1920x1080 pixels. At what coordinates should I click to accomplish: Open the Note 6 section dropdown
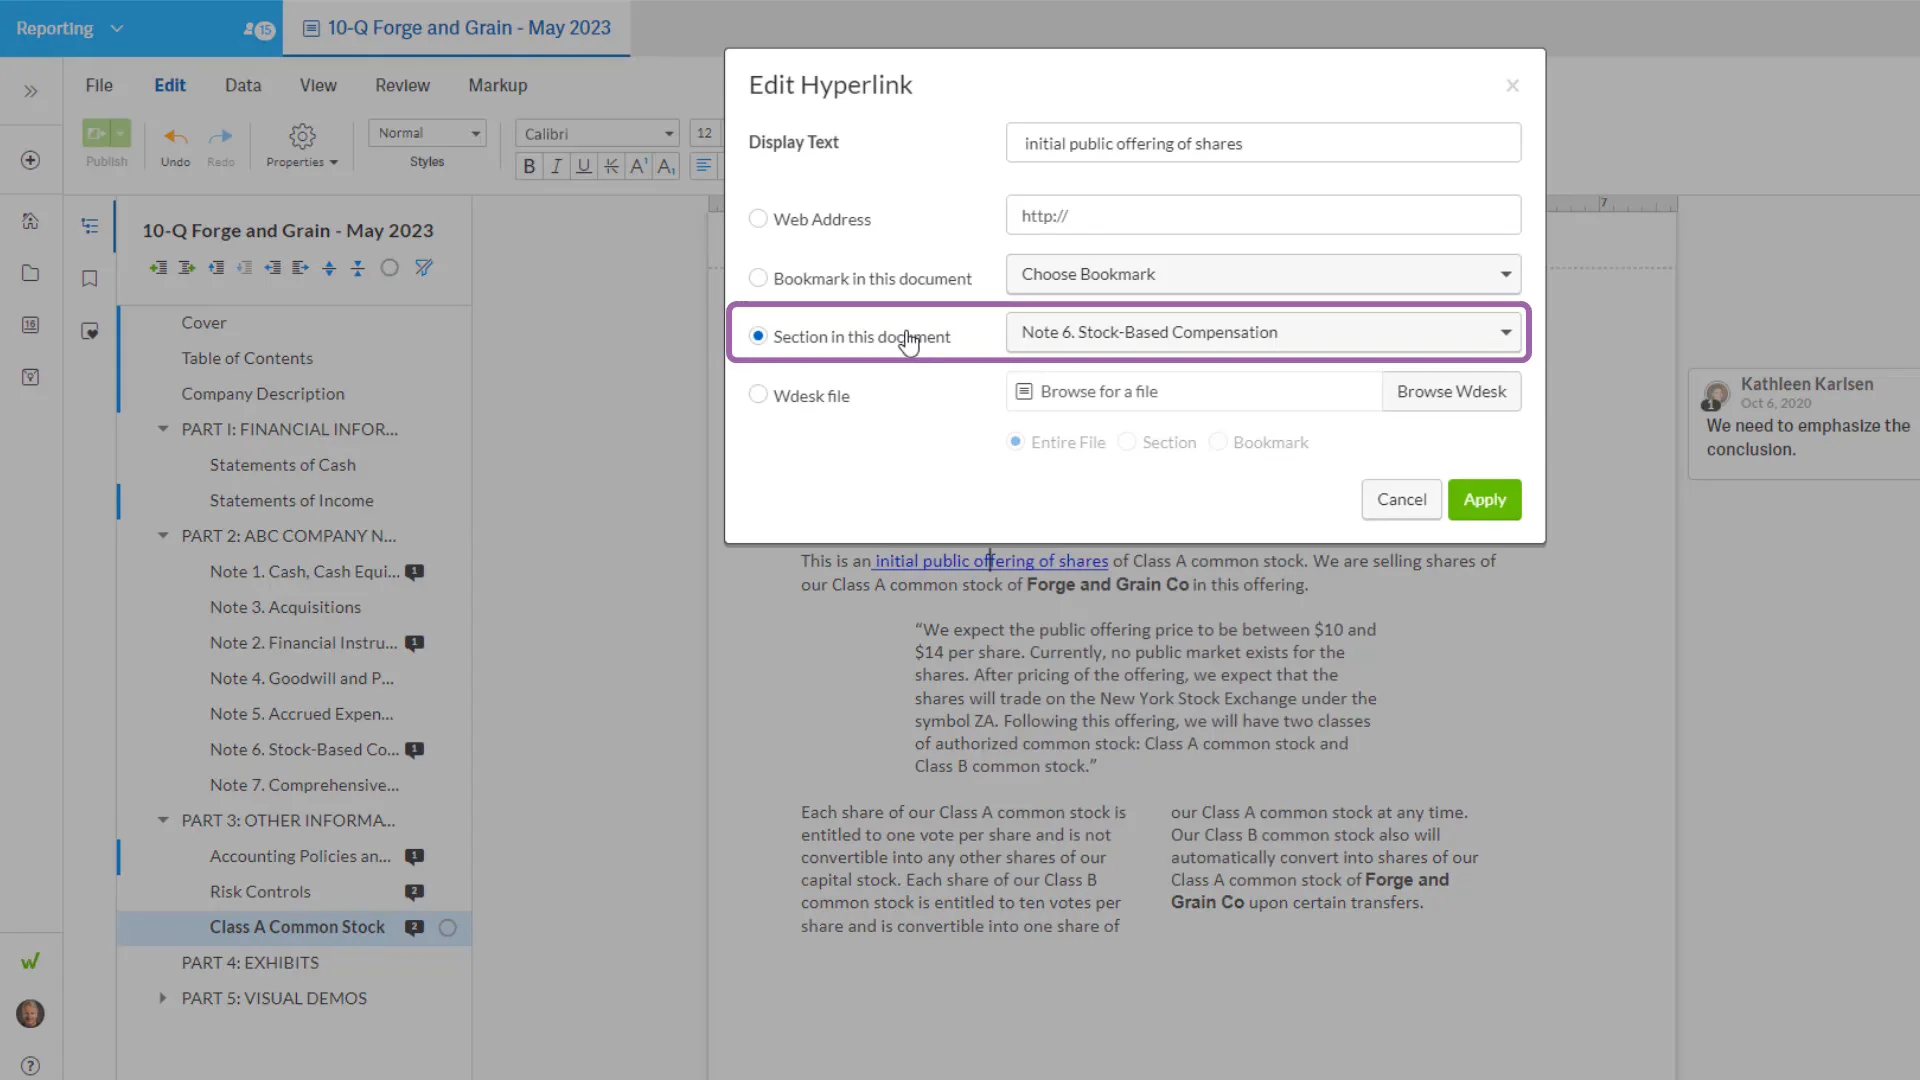[1263, 332]
